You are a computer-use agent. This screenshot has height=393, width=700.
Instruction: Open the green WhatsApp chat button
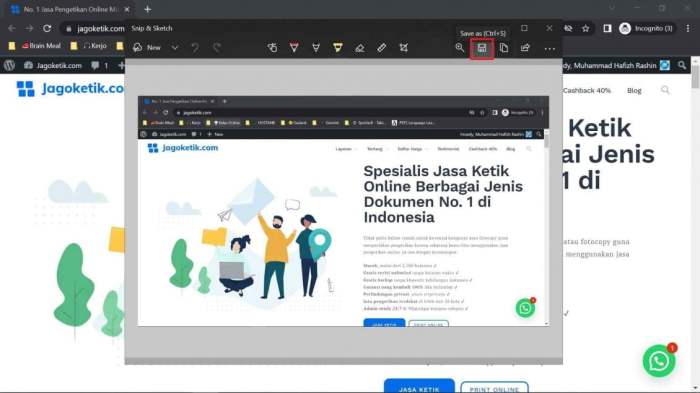659,361
